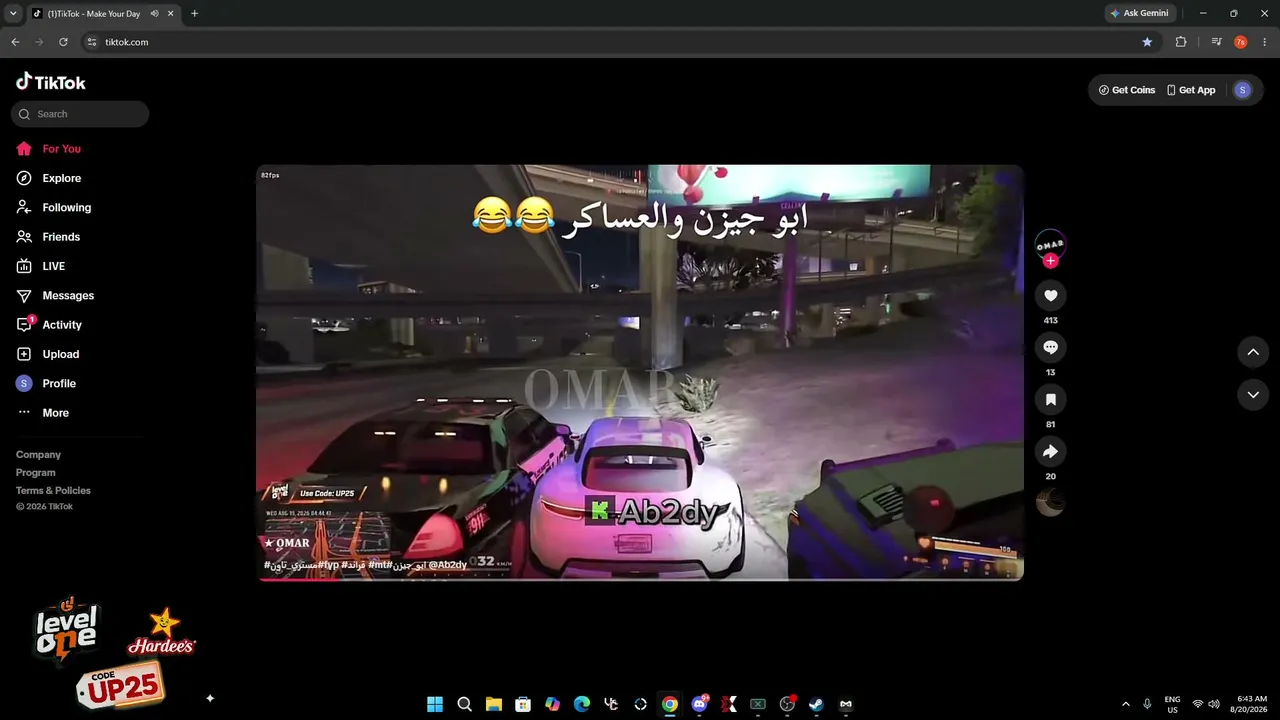
Task: Click the Ask Gemini button
Action: coord(1139,13)
